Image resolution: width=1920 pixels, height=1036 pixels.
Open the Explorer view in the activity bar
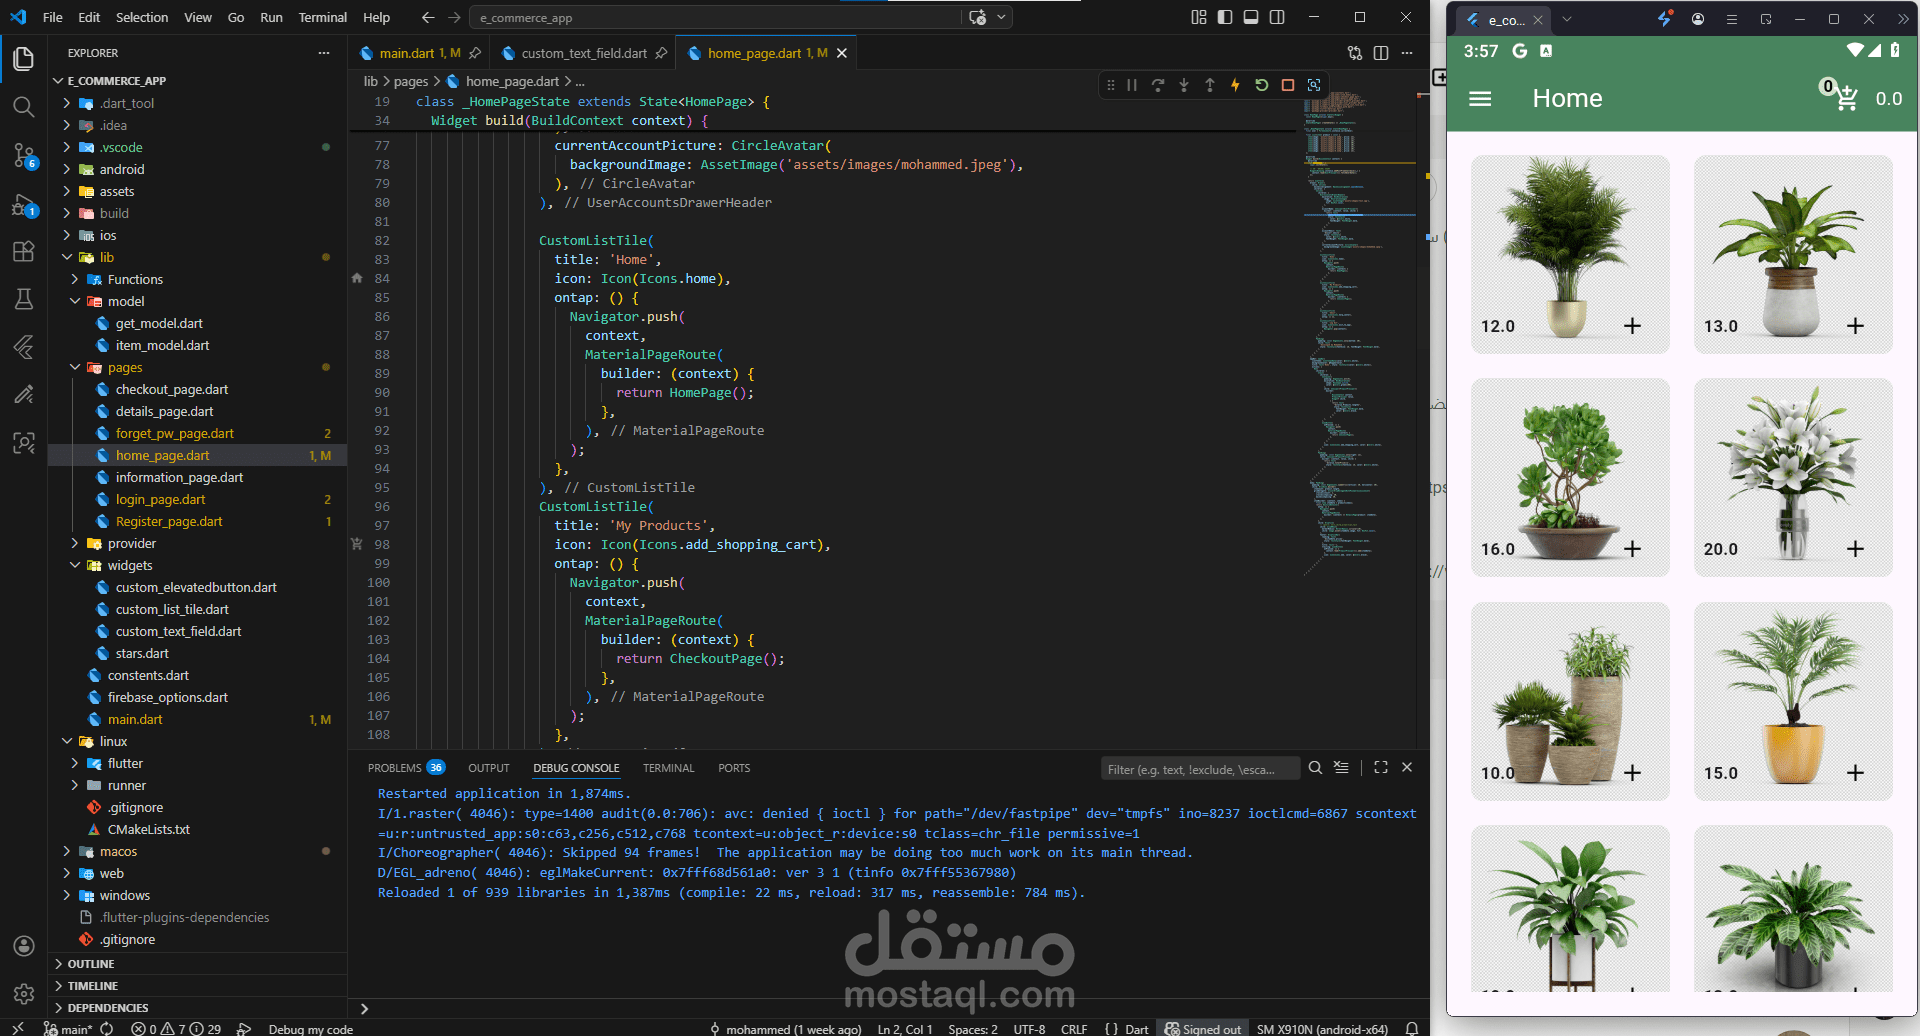(24, 59)
